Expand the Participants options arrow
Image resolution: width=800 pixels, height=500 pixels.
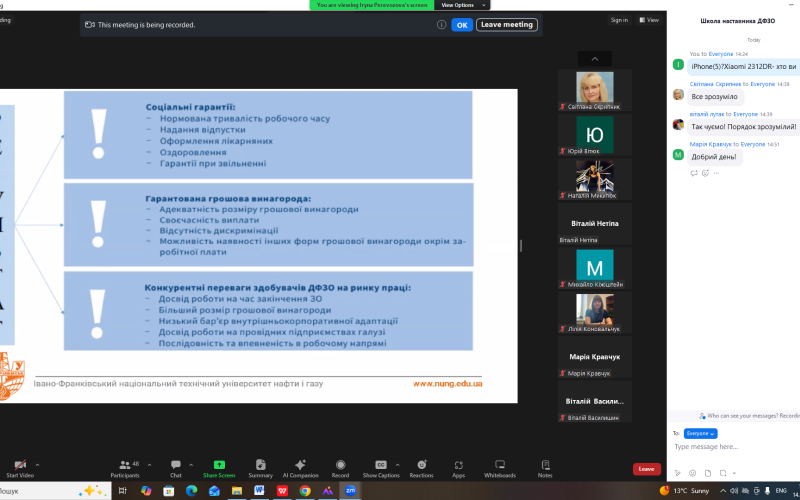point(149,465)
